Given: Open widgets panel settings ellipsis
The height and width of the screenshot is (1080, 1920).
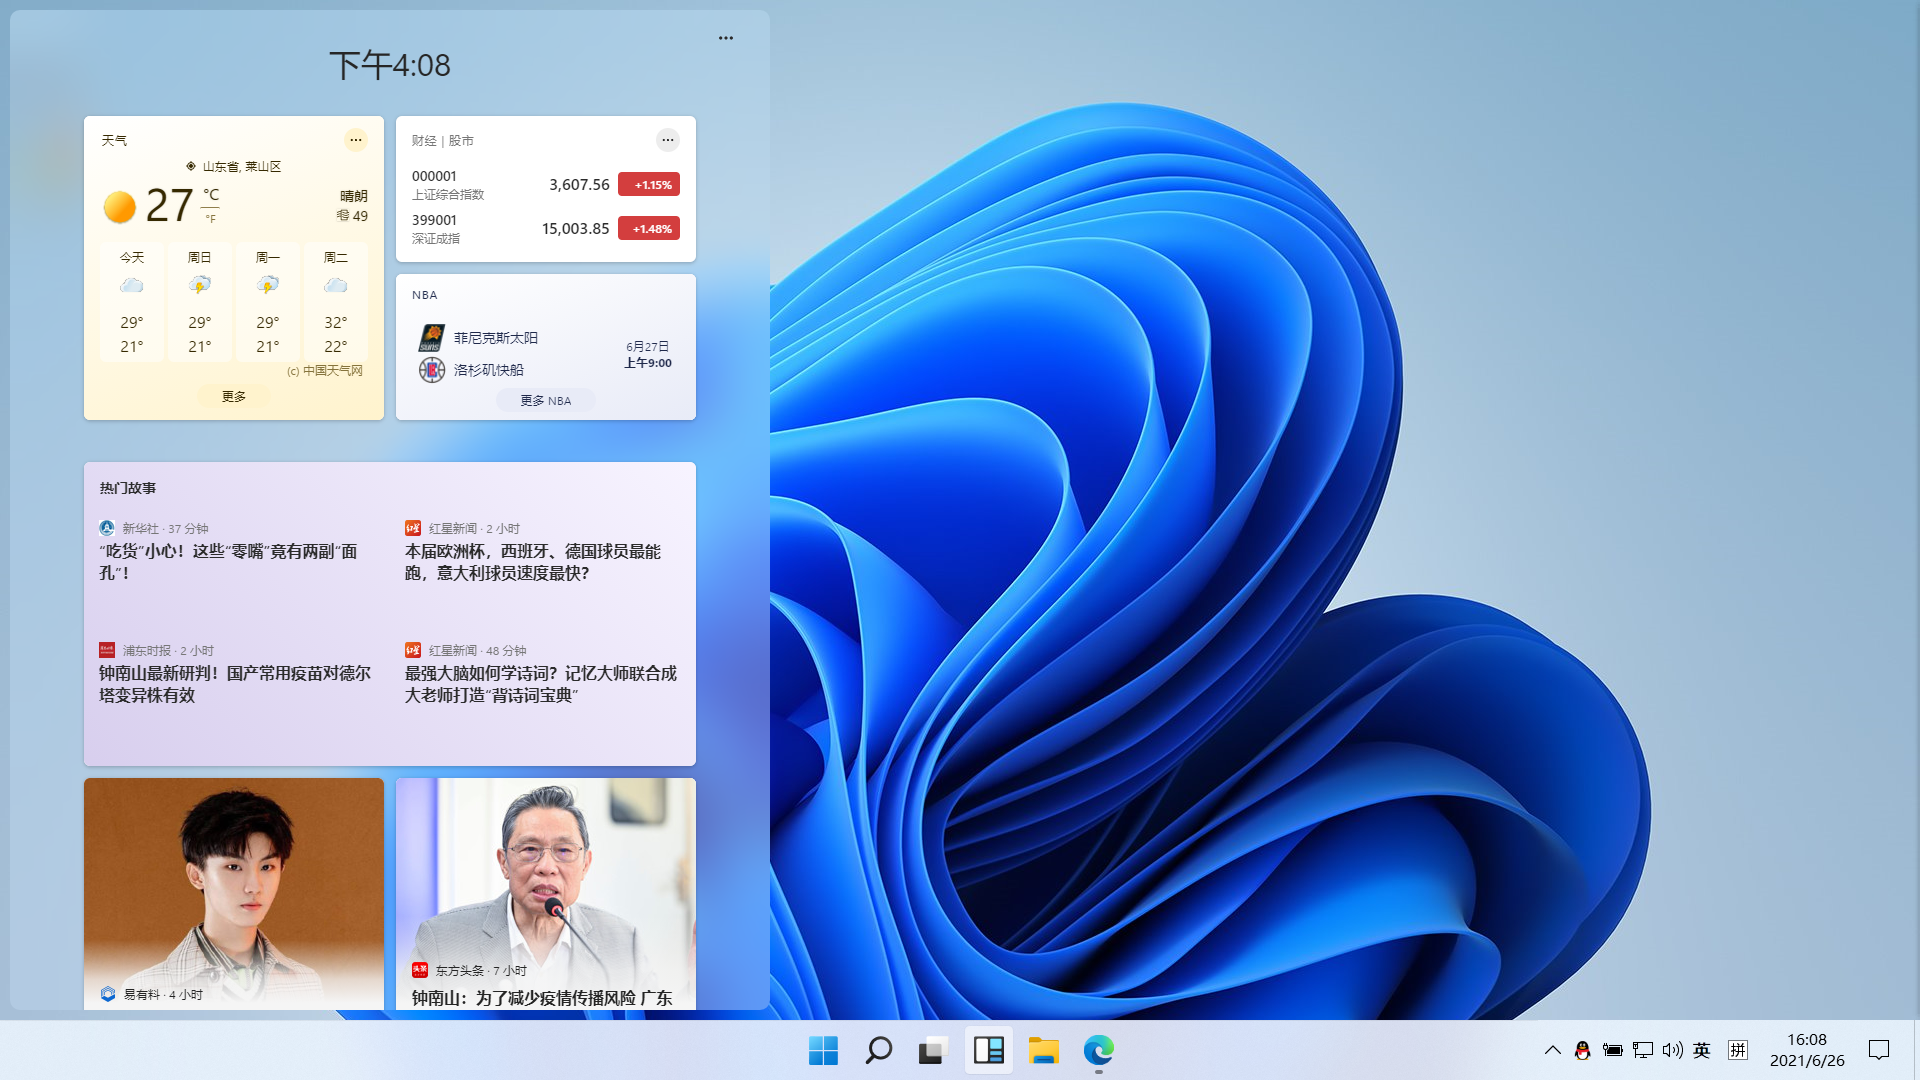Looking at the screenshot, I should (726, 38).
